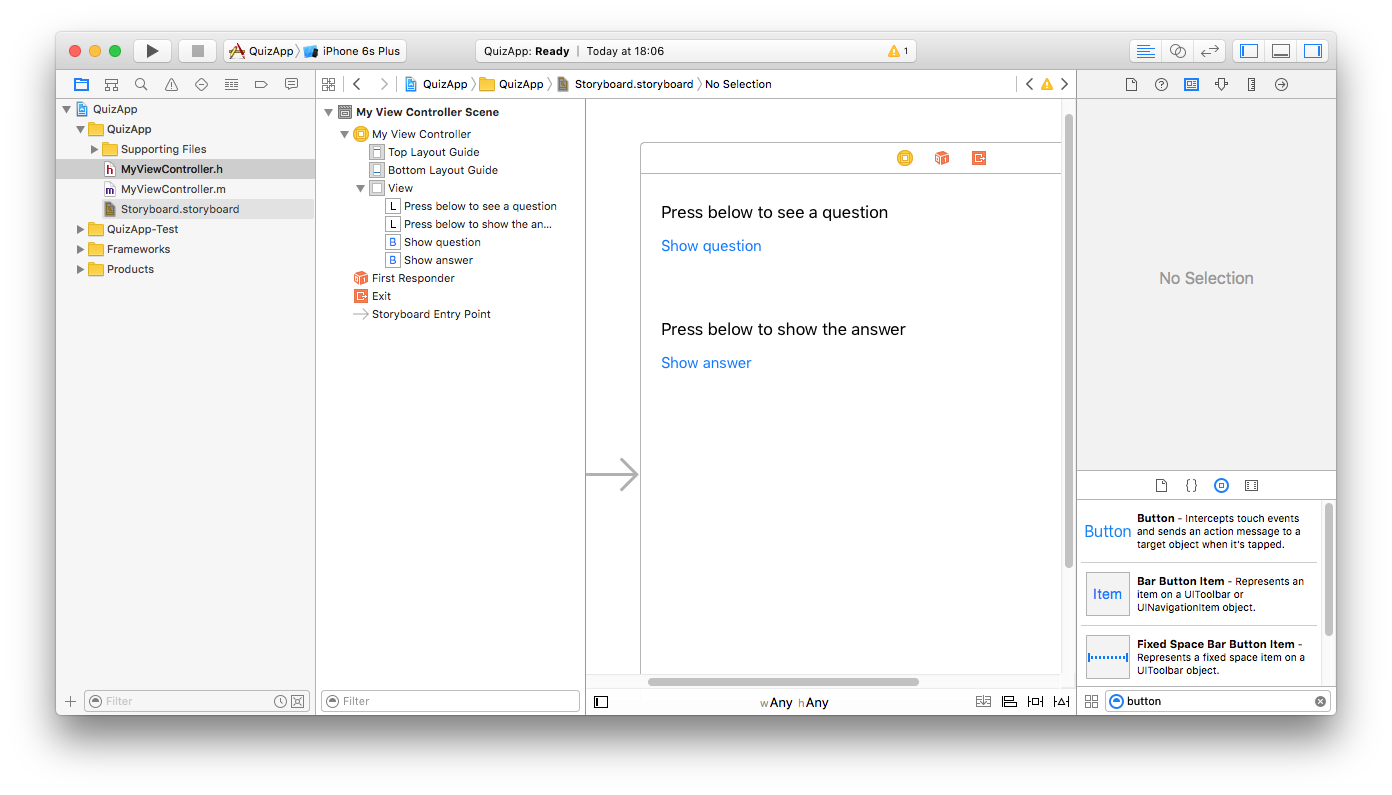Open the Issue navigator in sidebar
Viewport: 1392px width, 795px height.
[171, 85]
